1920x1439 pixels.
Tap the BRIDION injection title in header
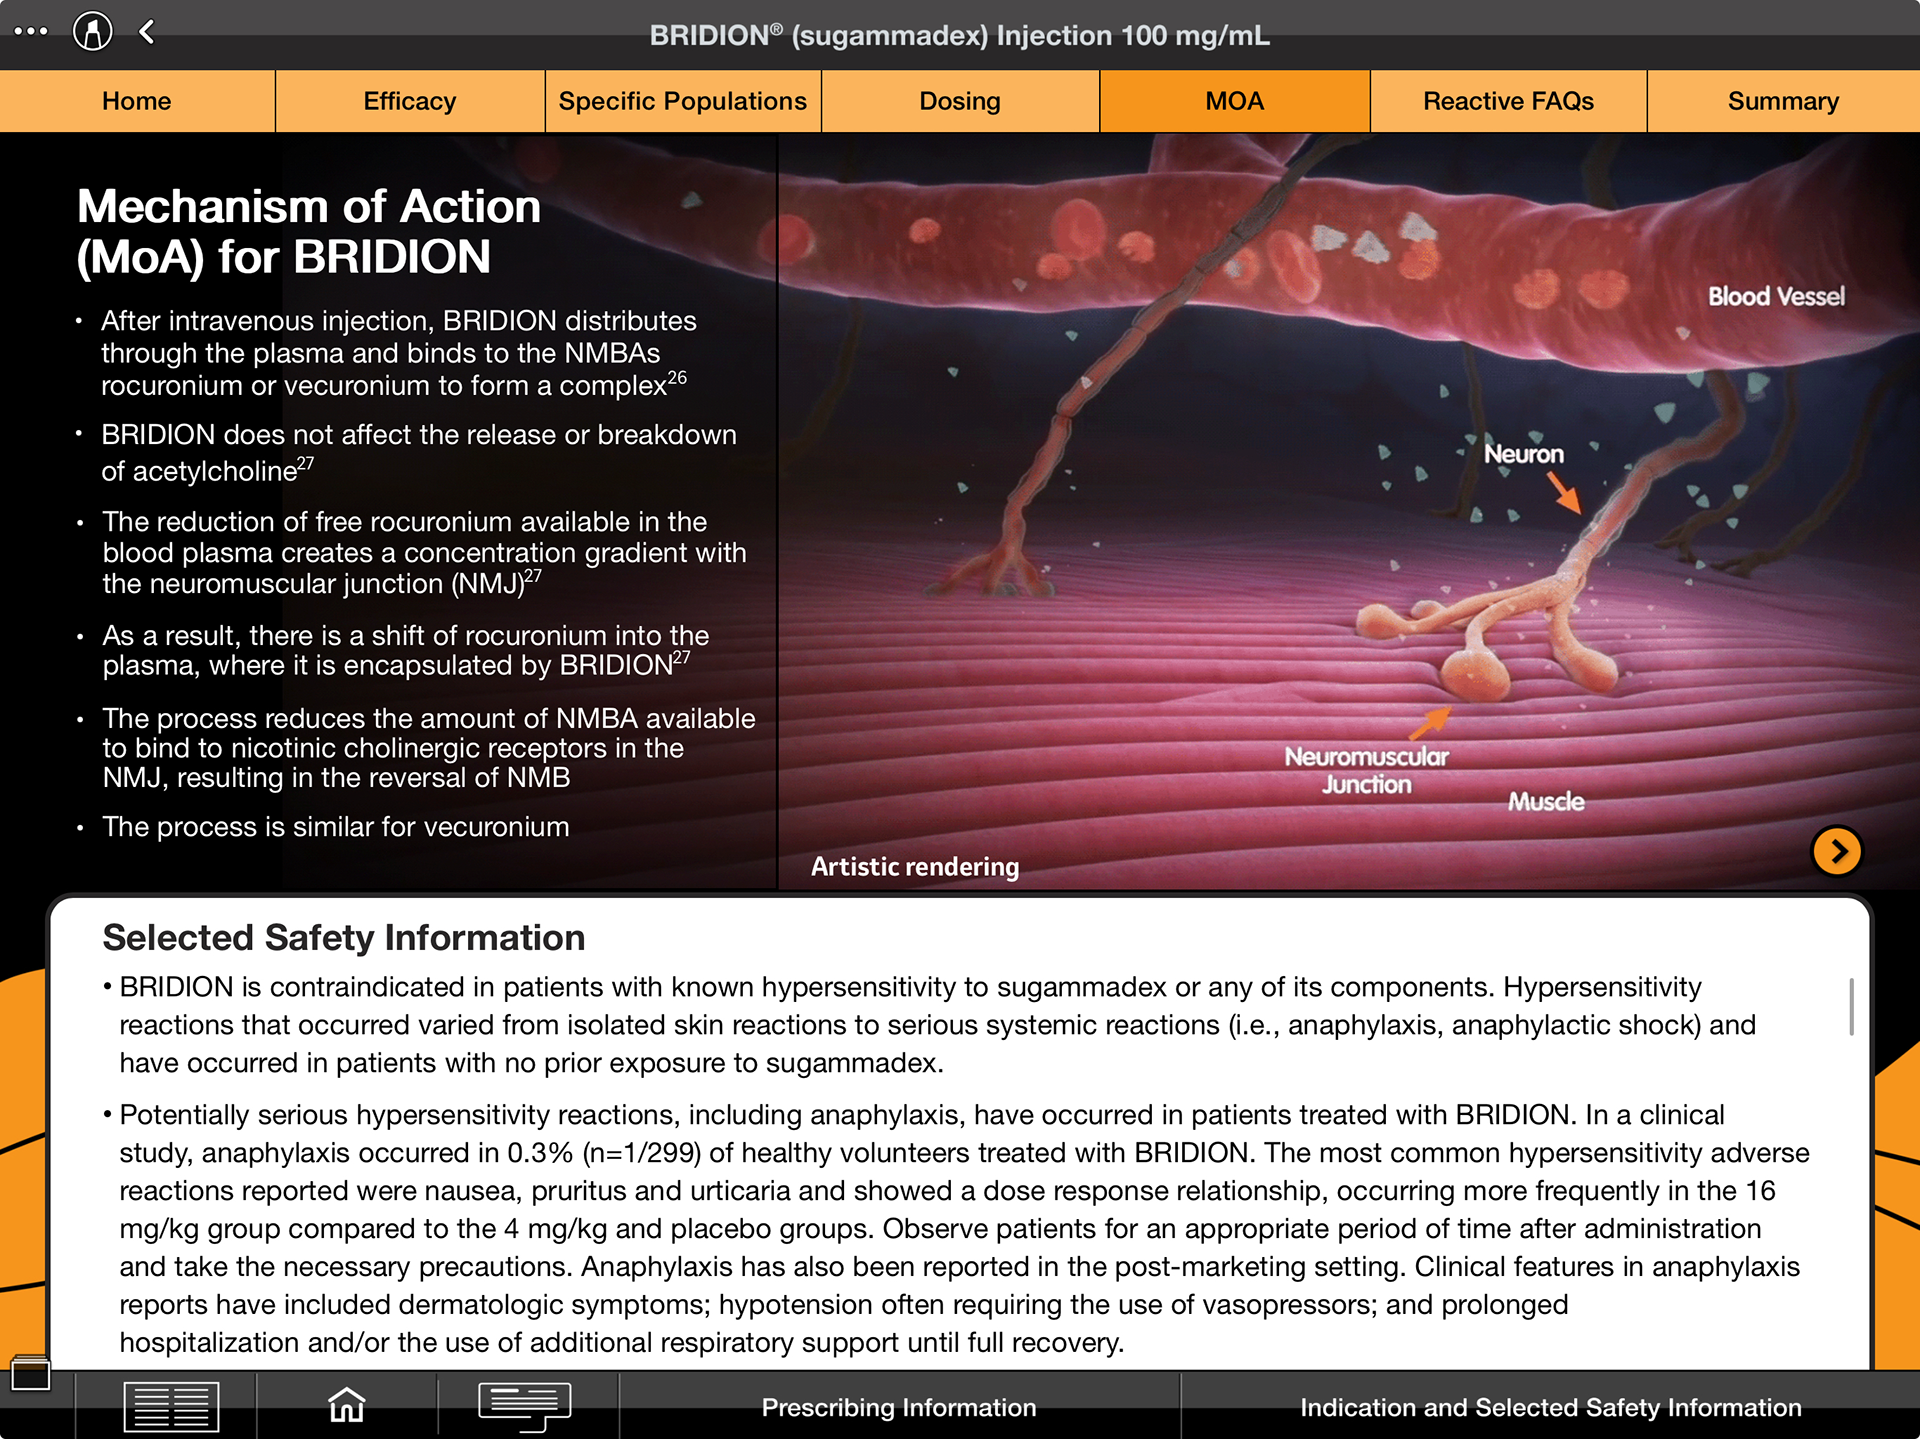tap(960, 35)
